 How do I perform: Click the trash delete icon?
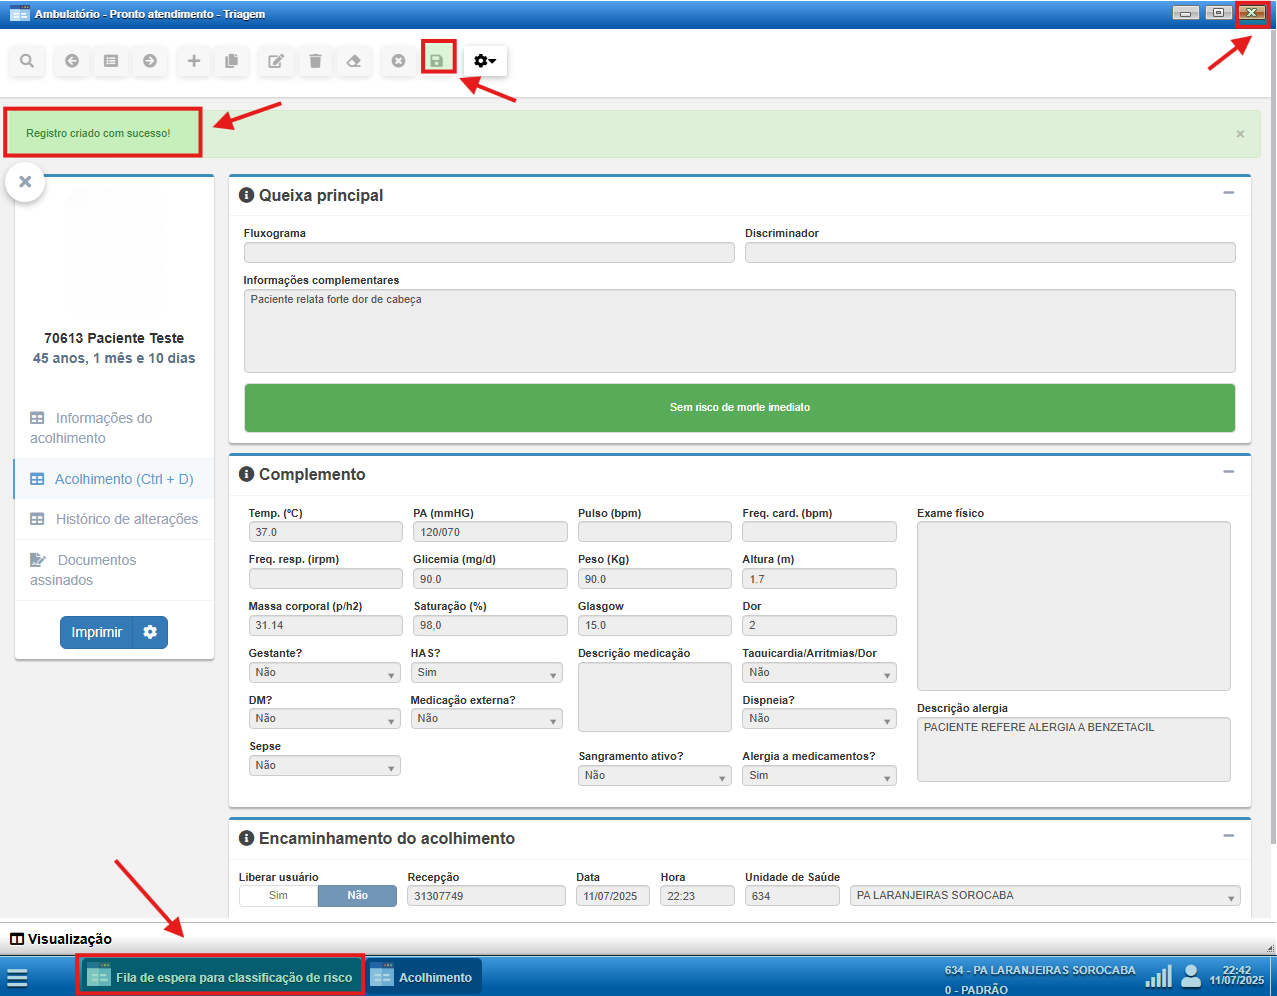(x=315, y=61)
